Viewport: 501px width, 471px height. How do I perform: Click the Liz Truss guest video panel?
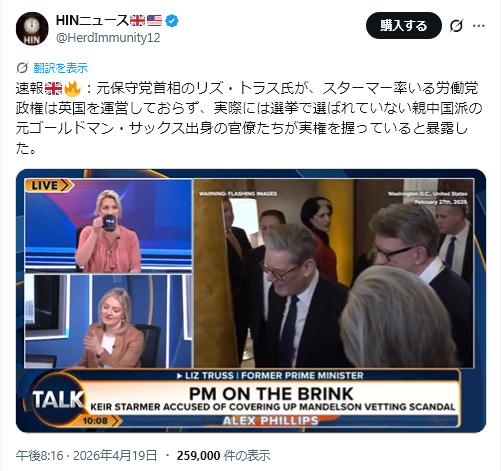(x=108, y=321)
